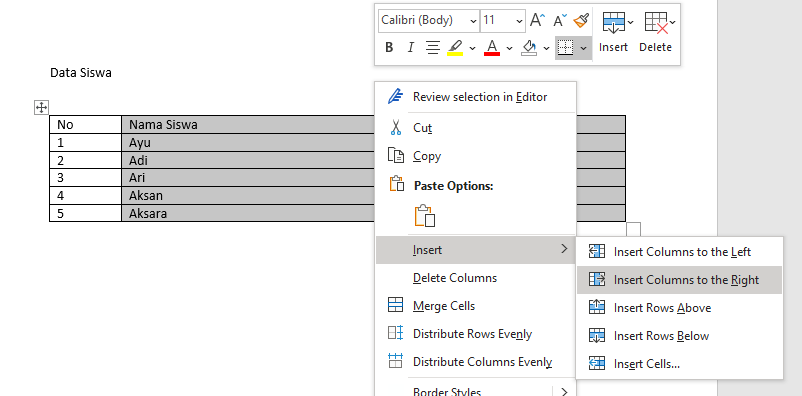Click the table cell containing Aksara
The width and height of the screenshot is (802, 396).
(248, 213)
